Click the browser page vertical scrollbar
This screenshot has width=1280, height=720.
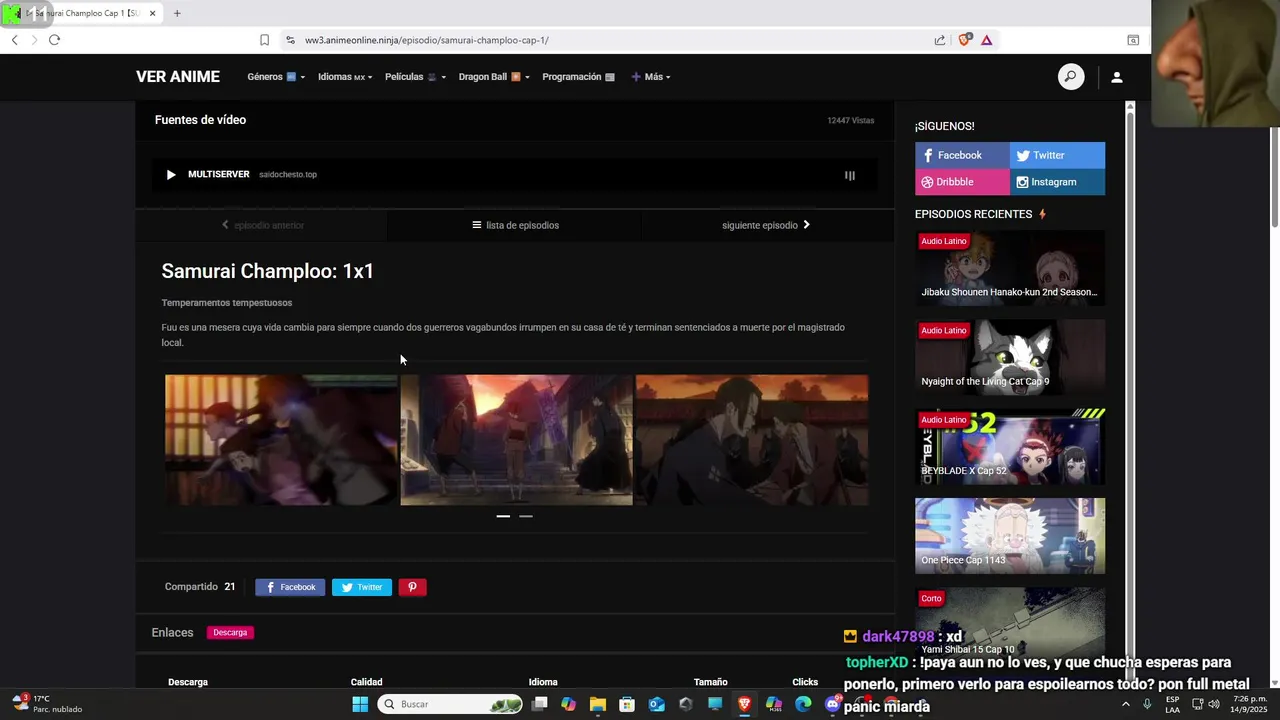1274,178
